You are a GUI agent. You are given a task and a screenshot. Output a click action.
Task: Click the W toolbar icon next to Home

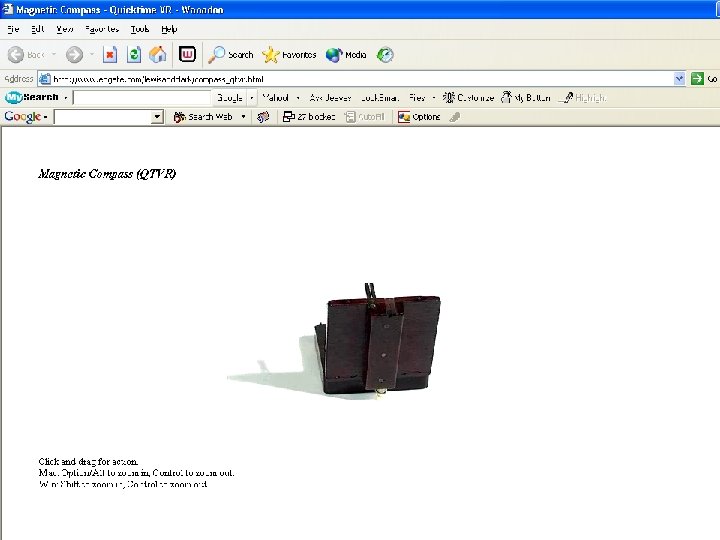point(187,54)
